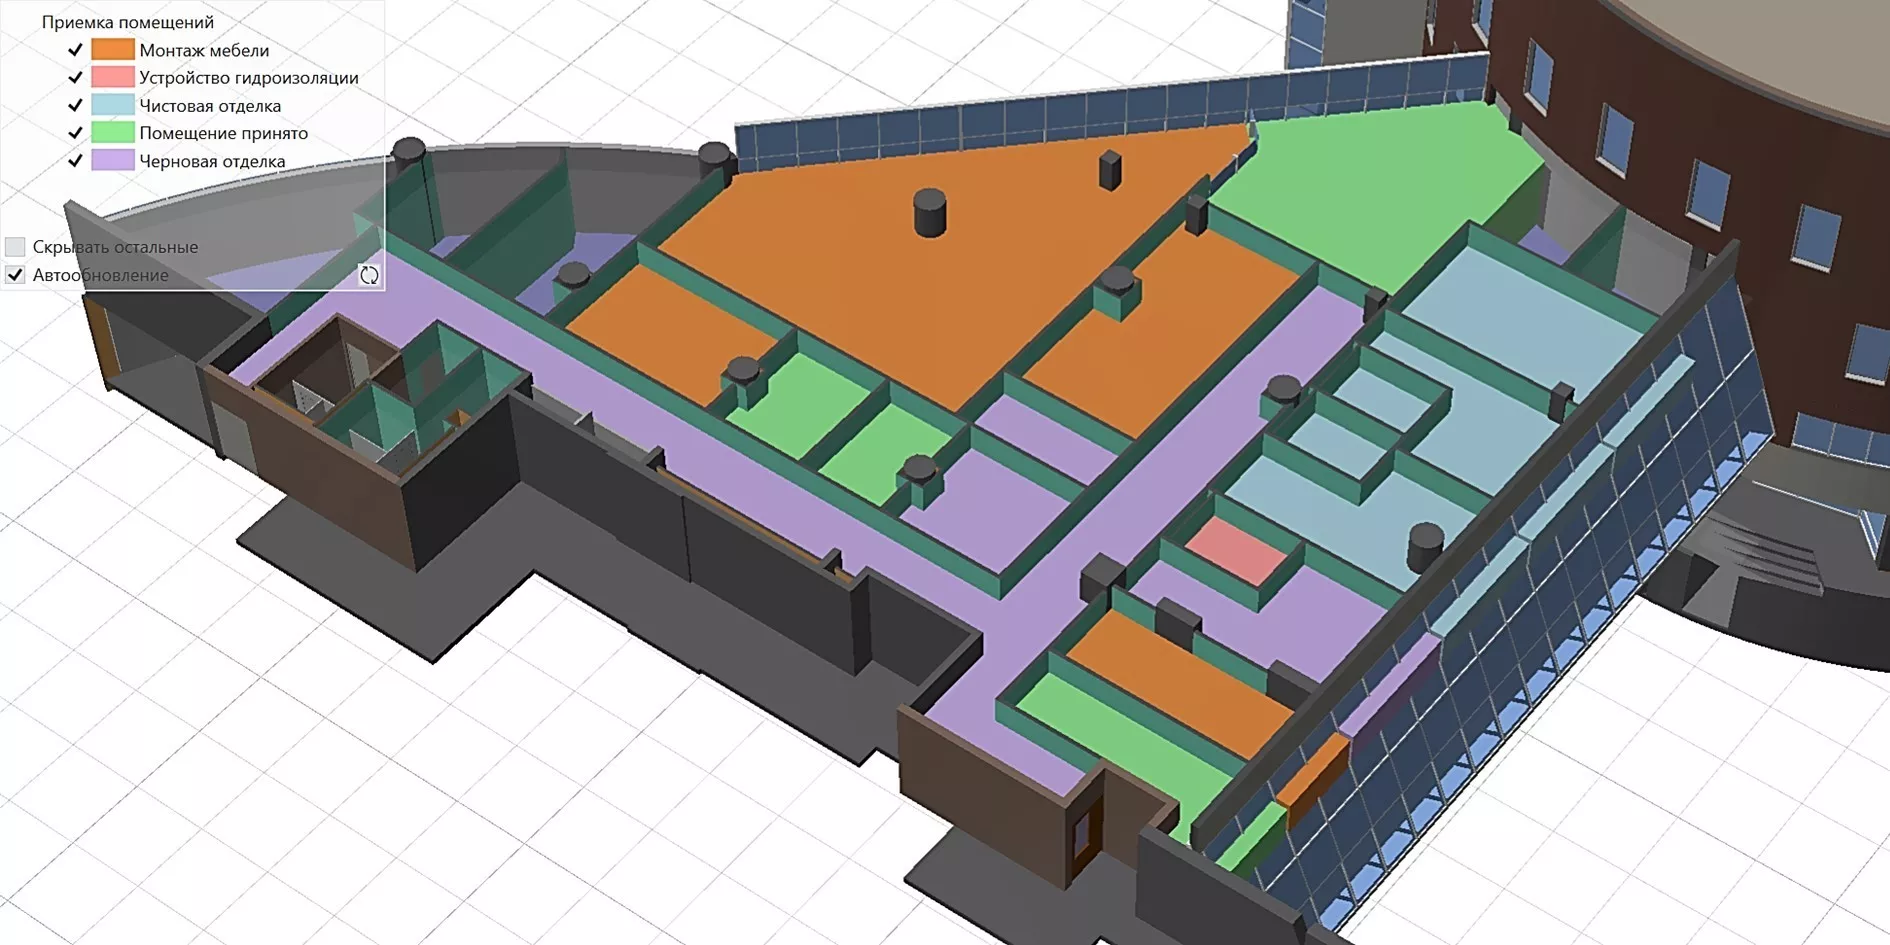Enable the Скрывать остальные checkbox
The width and height of the screenshot is (1890, 945).
(15, 247)
